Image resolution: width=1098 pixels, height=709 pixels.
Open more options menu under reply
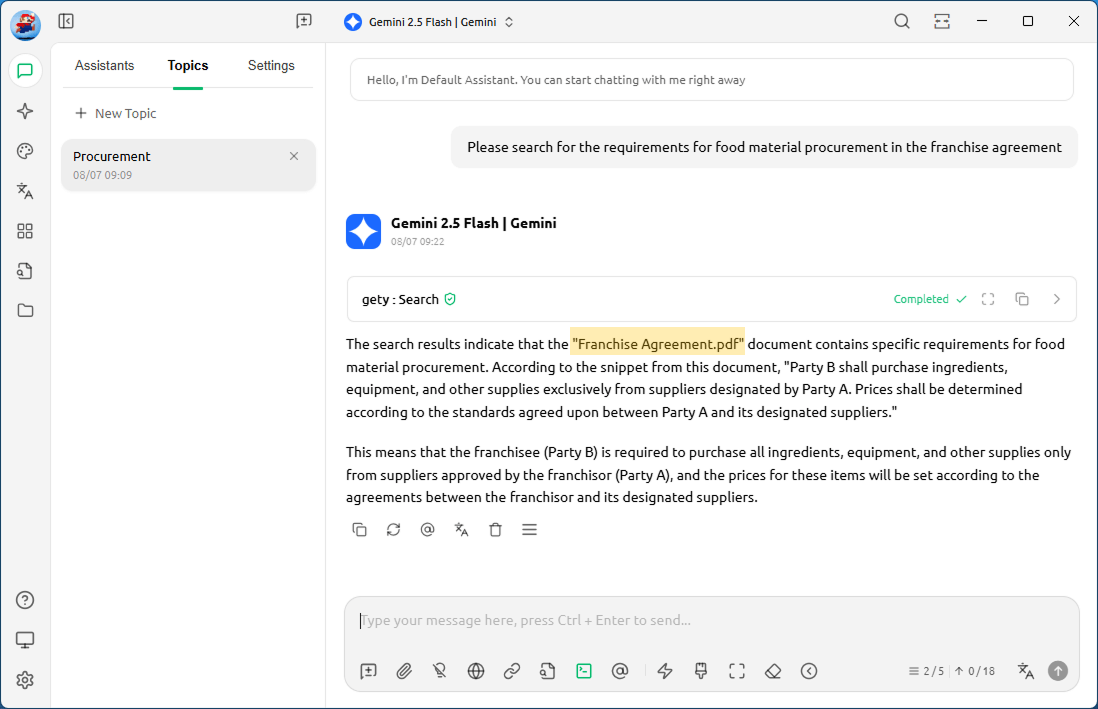tap(529, 530)
